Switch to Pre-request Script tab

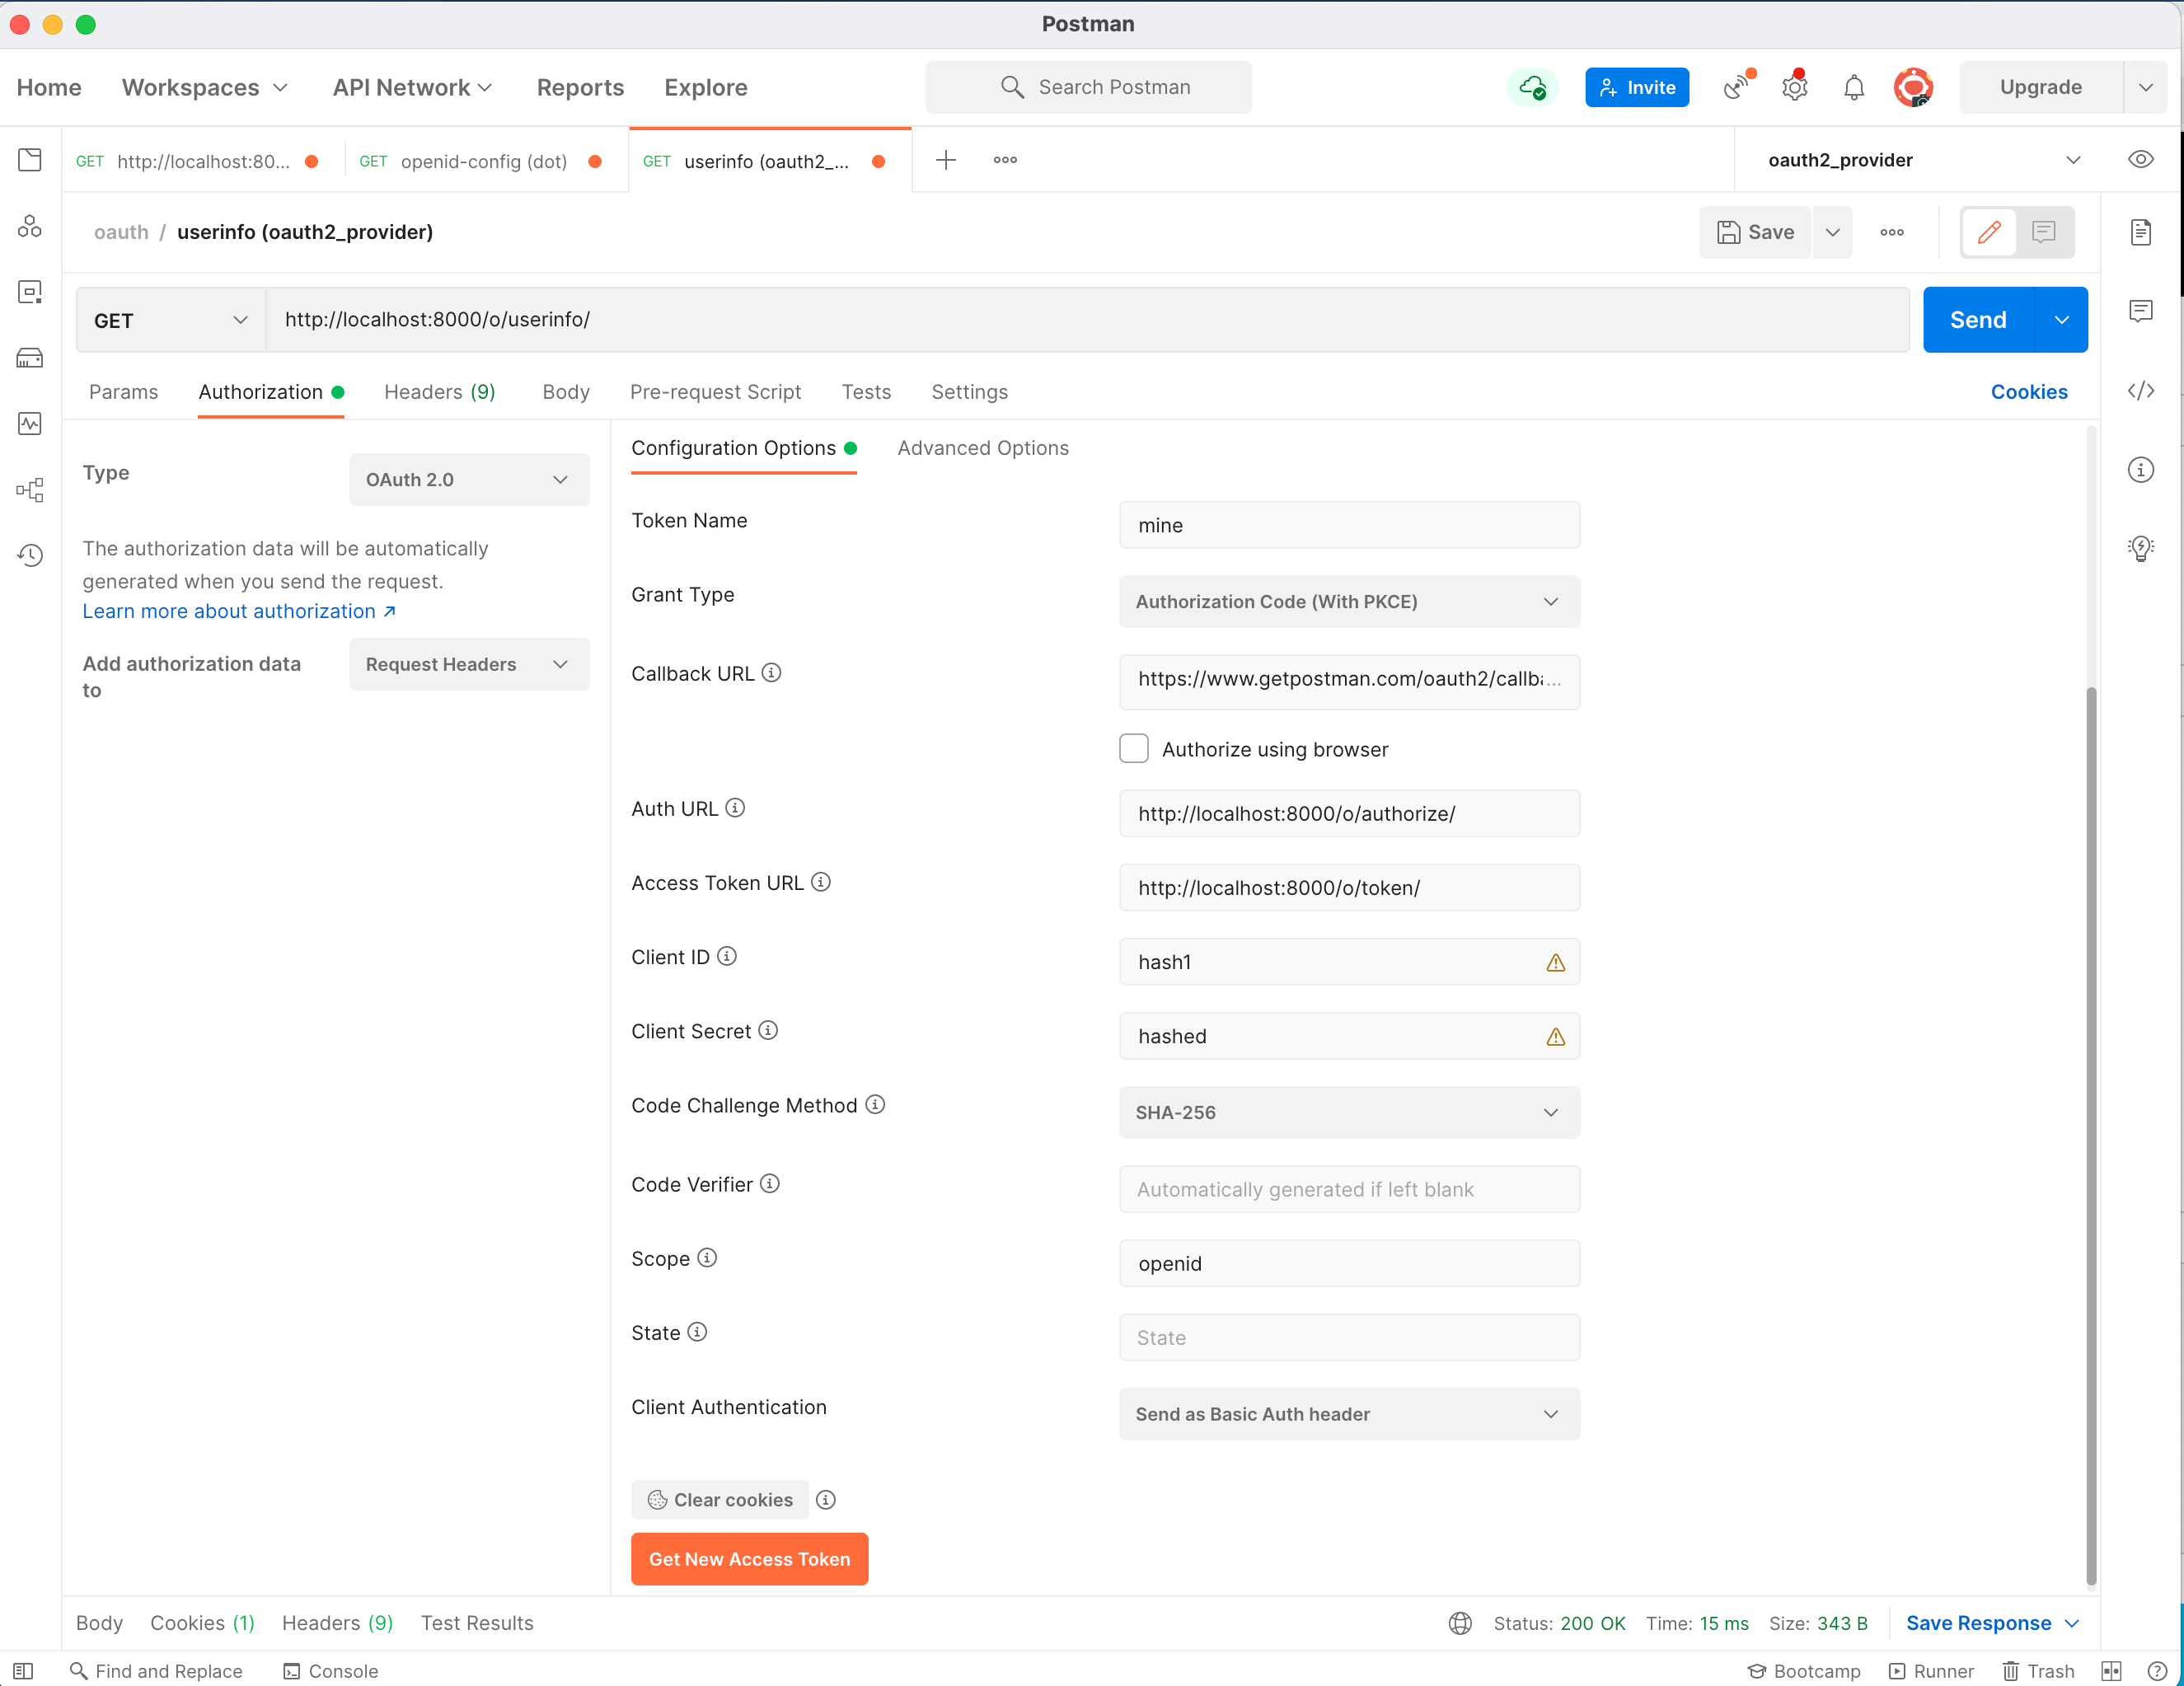(715, 392)
